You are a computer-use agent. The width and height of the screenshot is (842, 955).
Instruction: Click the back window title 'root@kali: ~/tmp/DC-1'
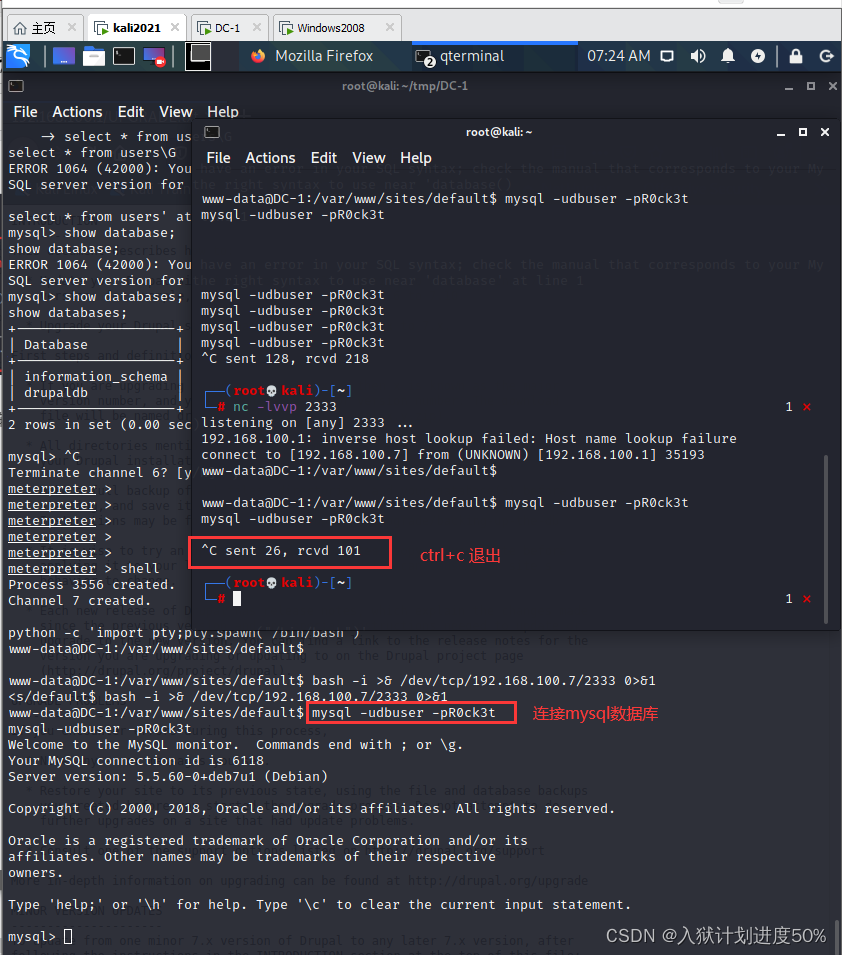point(405,86)
